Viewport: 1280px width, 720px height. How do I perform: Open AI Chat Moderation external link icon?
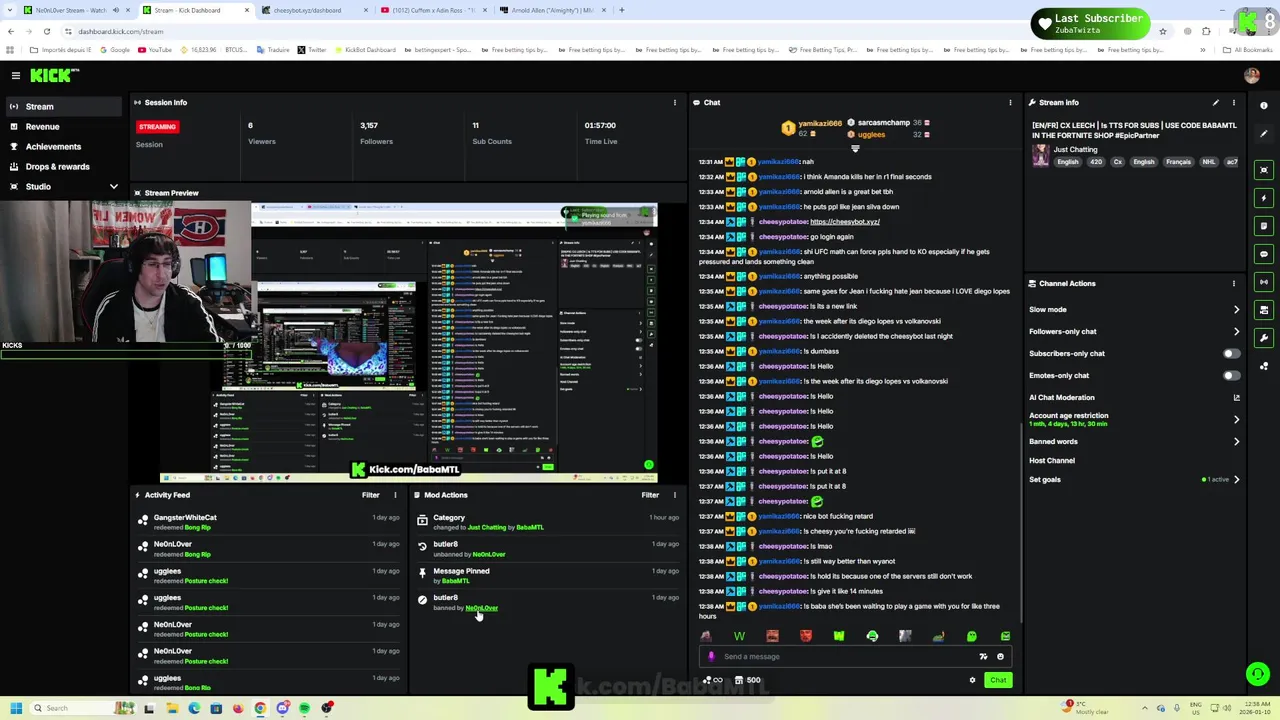(x=1237, y=397)
